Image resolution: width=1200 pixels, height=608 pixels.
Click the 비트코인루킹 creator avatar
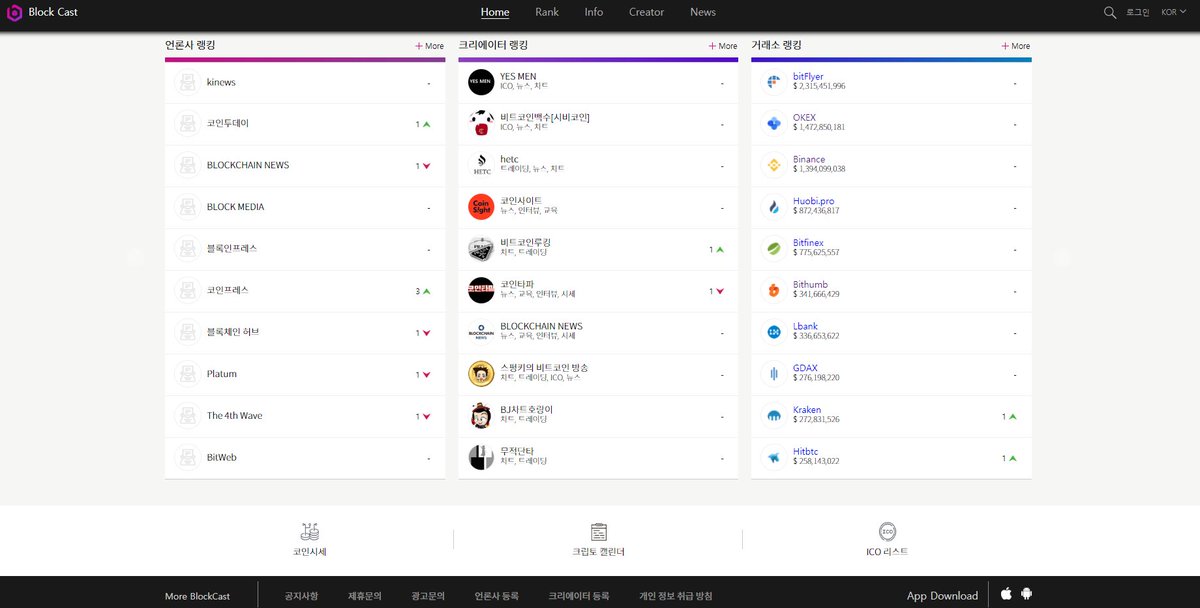481,248
